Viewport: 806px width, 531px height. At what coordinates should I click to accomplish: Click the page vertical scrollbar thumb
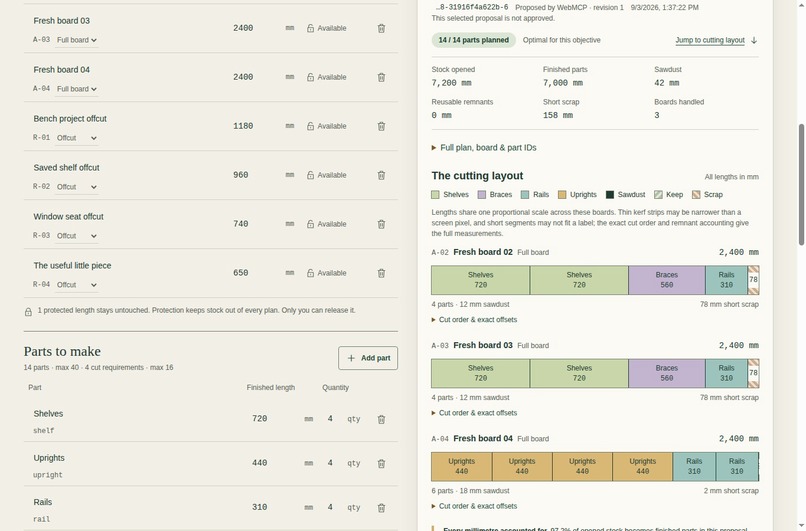801,185
